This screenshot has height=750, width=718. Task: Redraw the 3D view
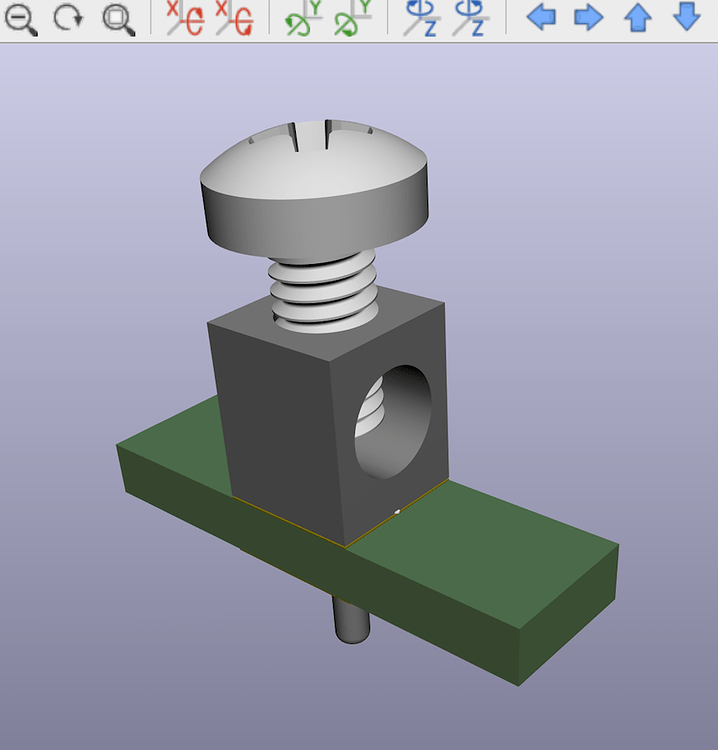(x=68, y=19)
